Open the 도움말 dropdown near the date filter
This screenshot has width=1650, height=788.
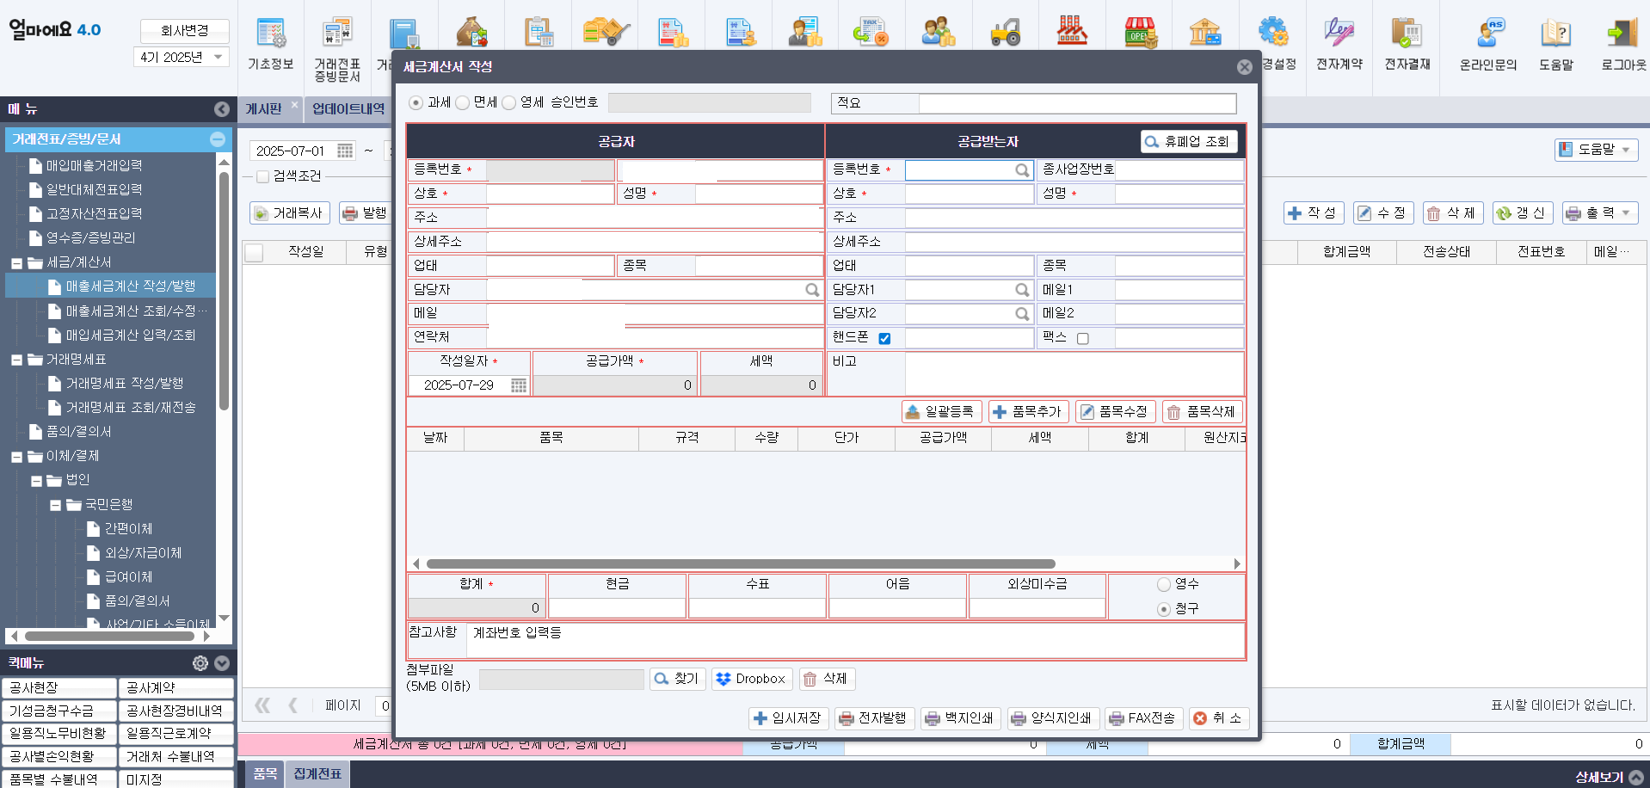coord(1596,150)
